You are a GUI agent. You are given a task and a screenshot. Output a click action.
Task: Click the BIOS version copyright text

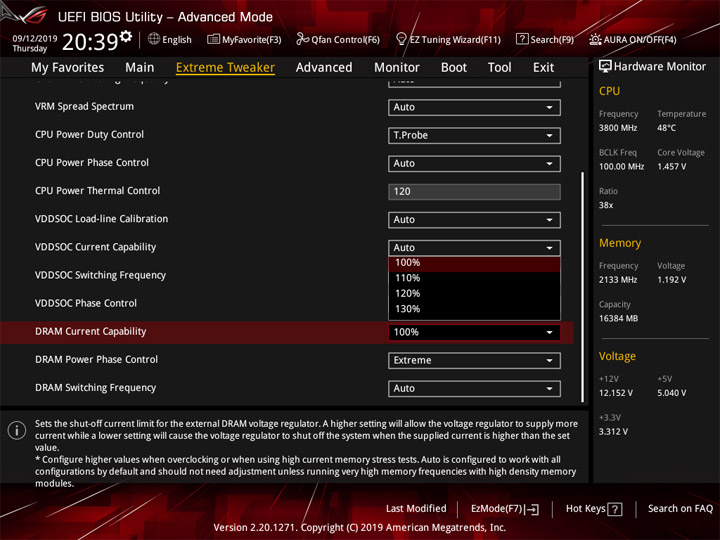point(360,528)
